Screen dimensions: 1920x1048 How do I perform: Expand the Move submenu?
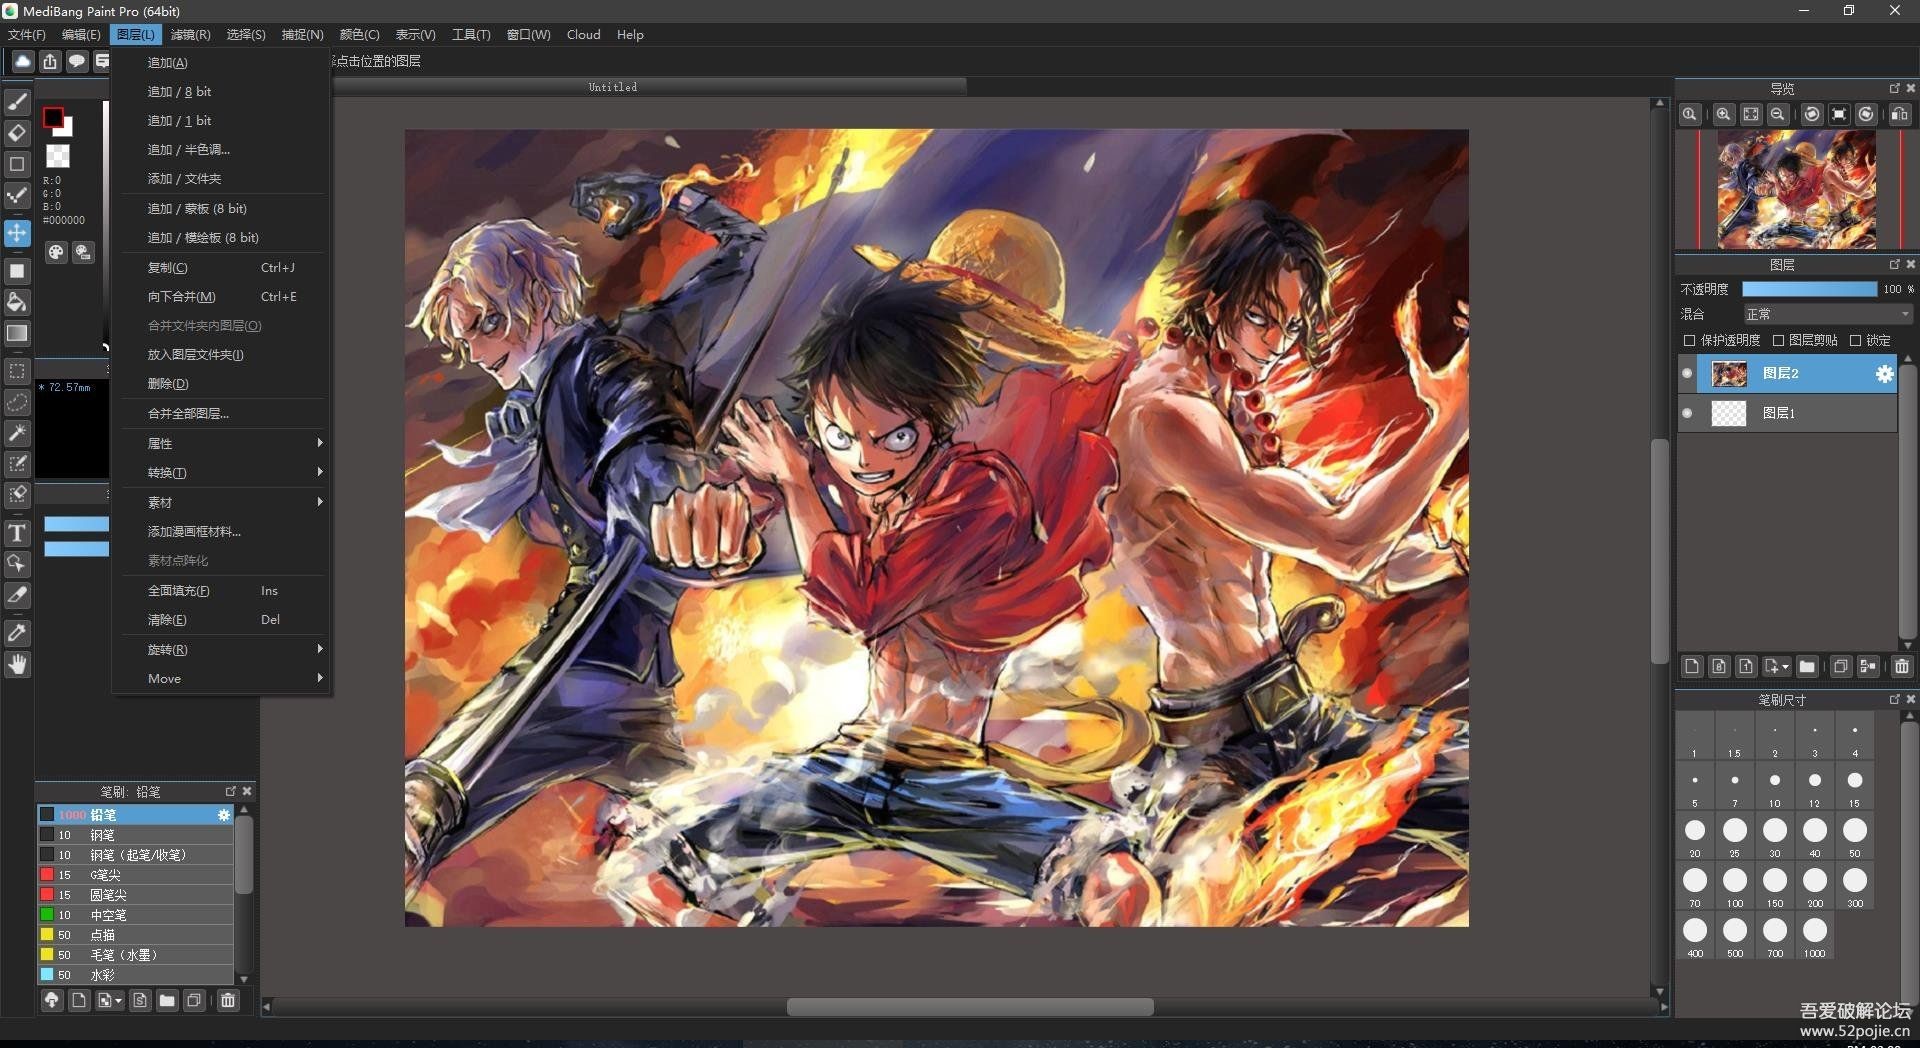[x=223, y=679]
